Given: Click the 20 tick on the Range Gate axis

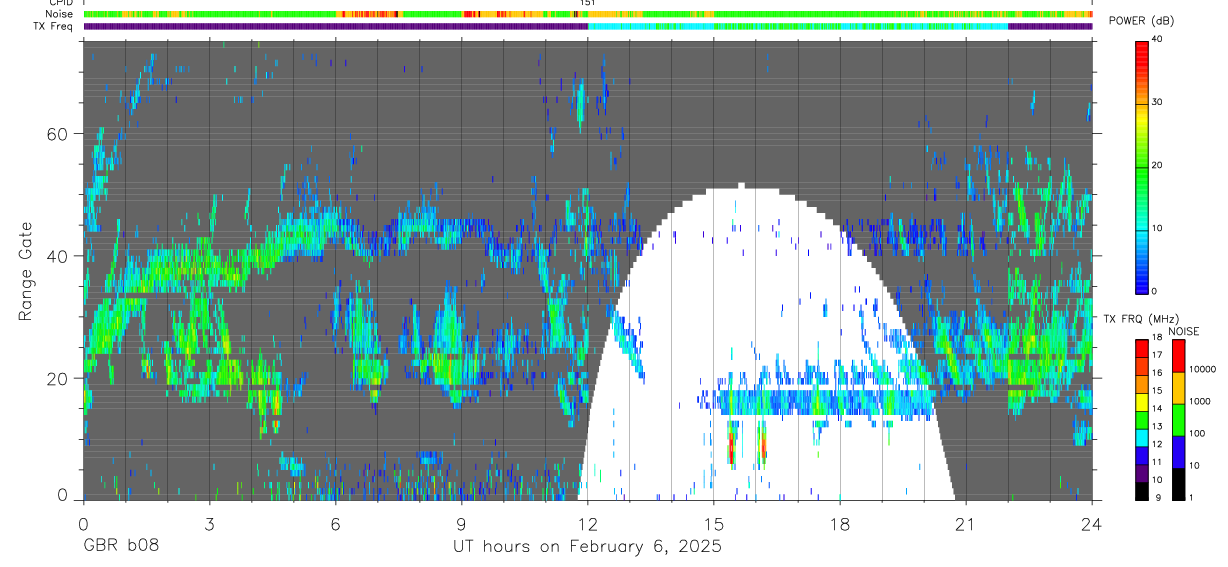Looking at the screenshot, I should click(x=59, y=378).
